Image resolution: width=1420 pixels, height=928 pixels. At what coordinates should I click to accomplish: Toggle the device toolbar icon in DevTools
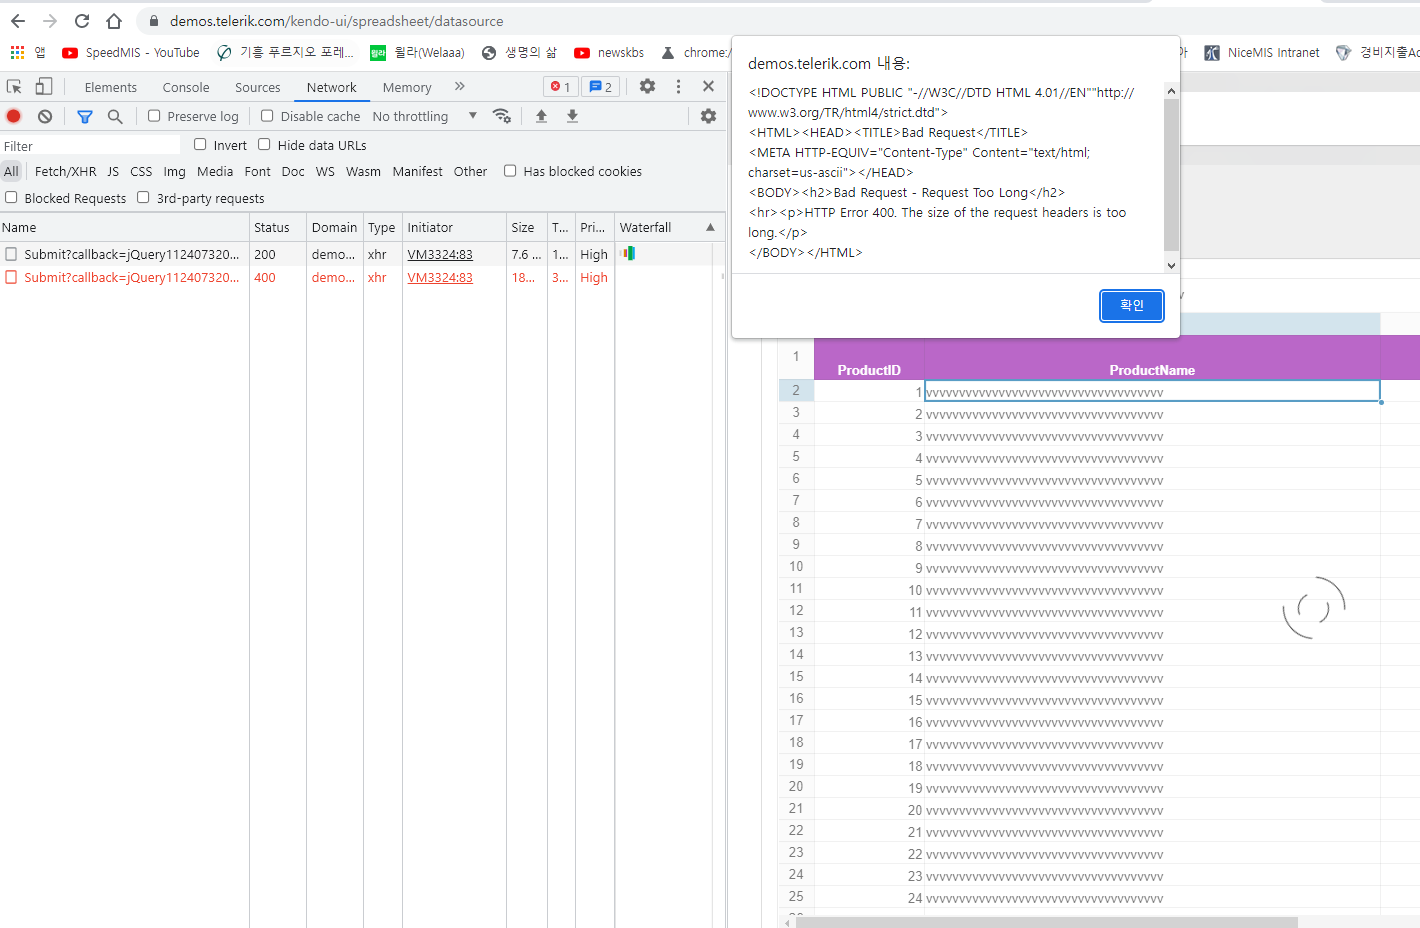44,87
